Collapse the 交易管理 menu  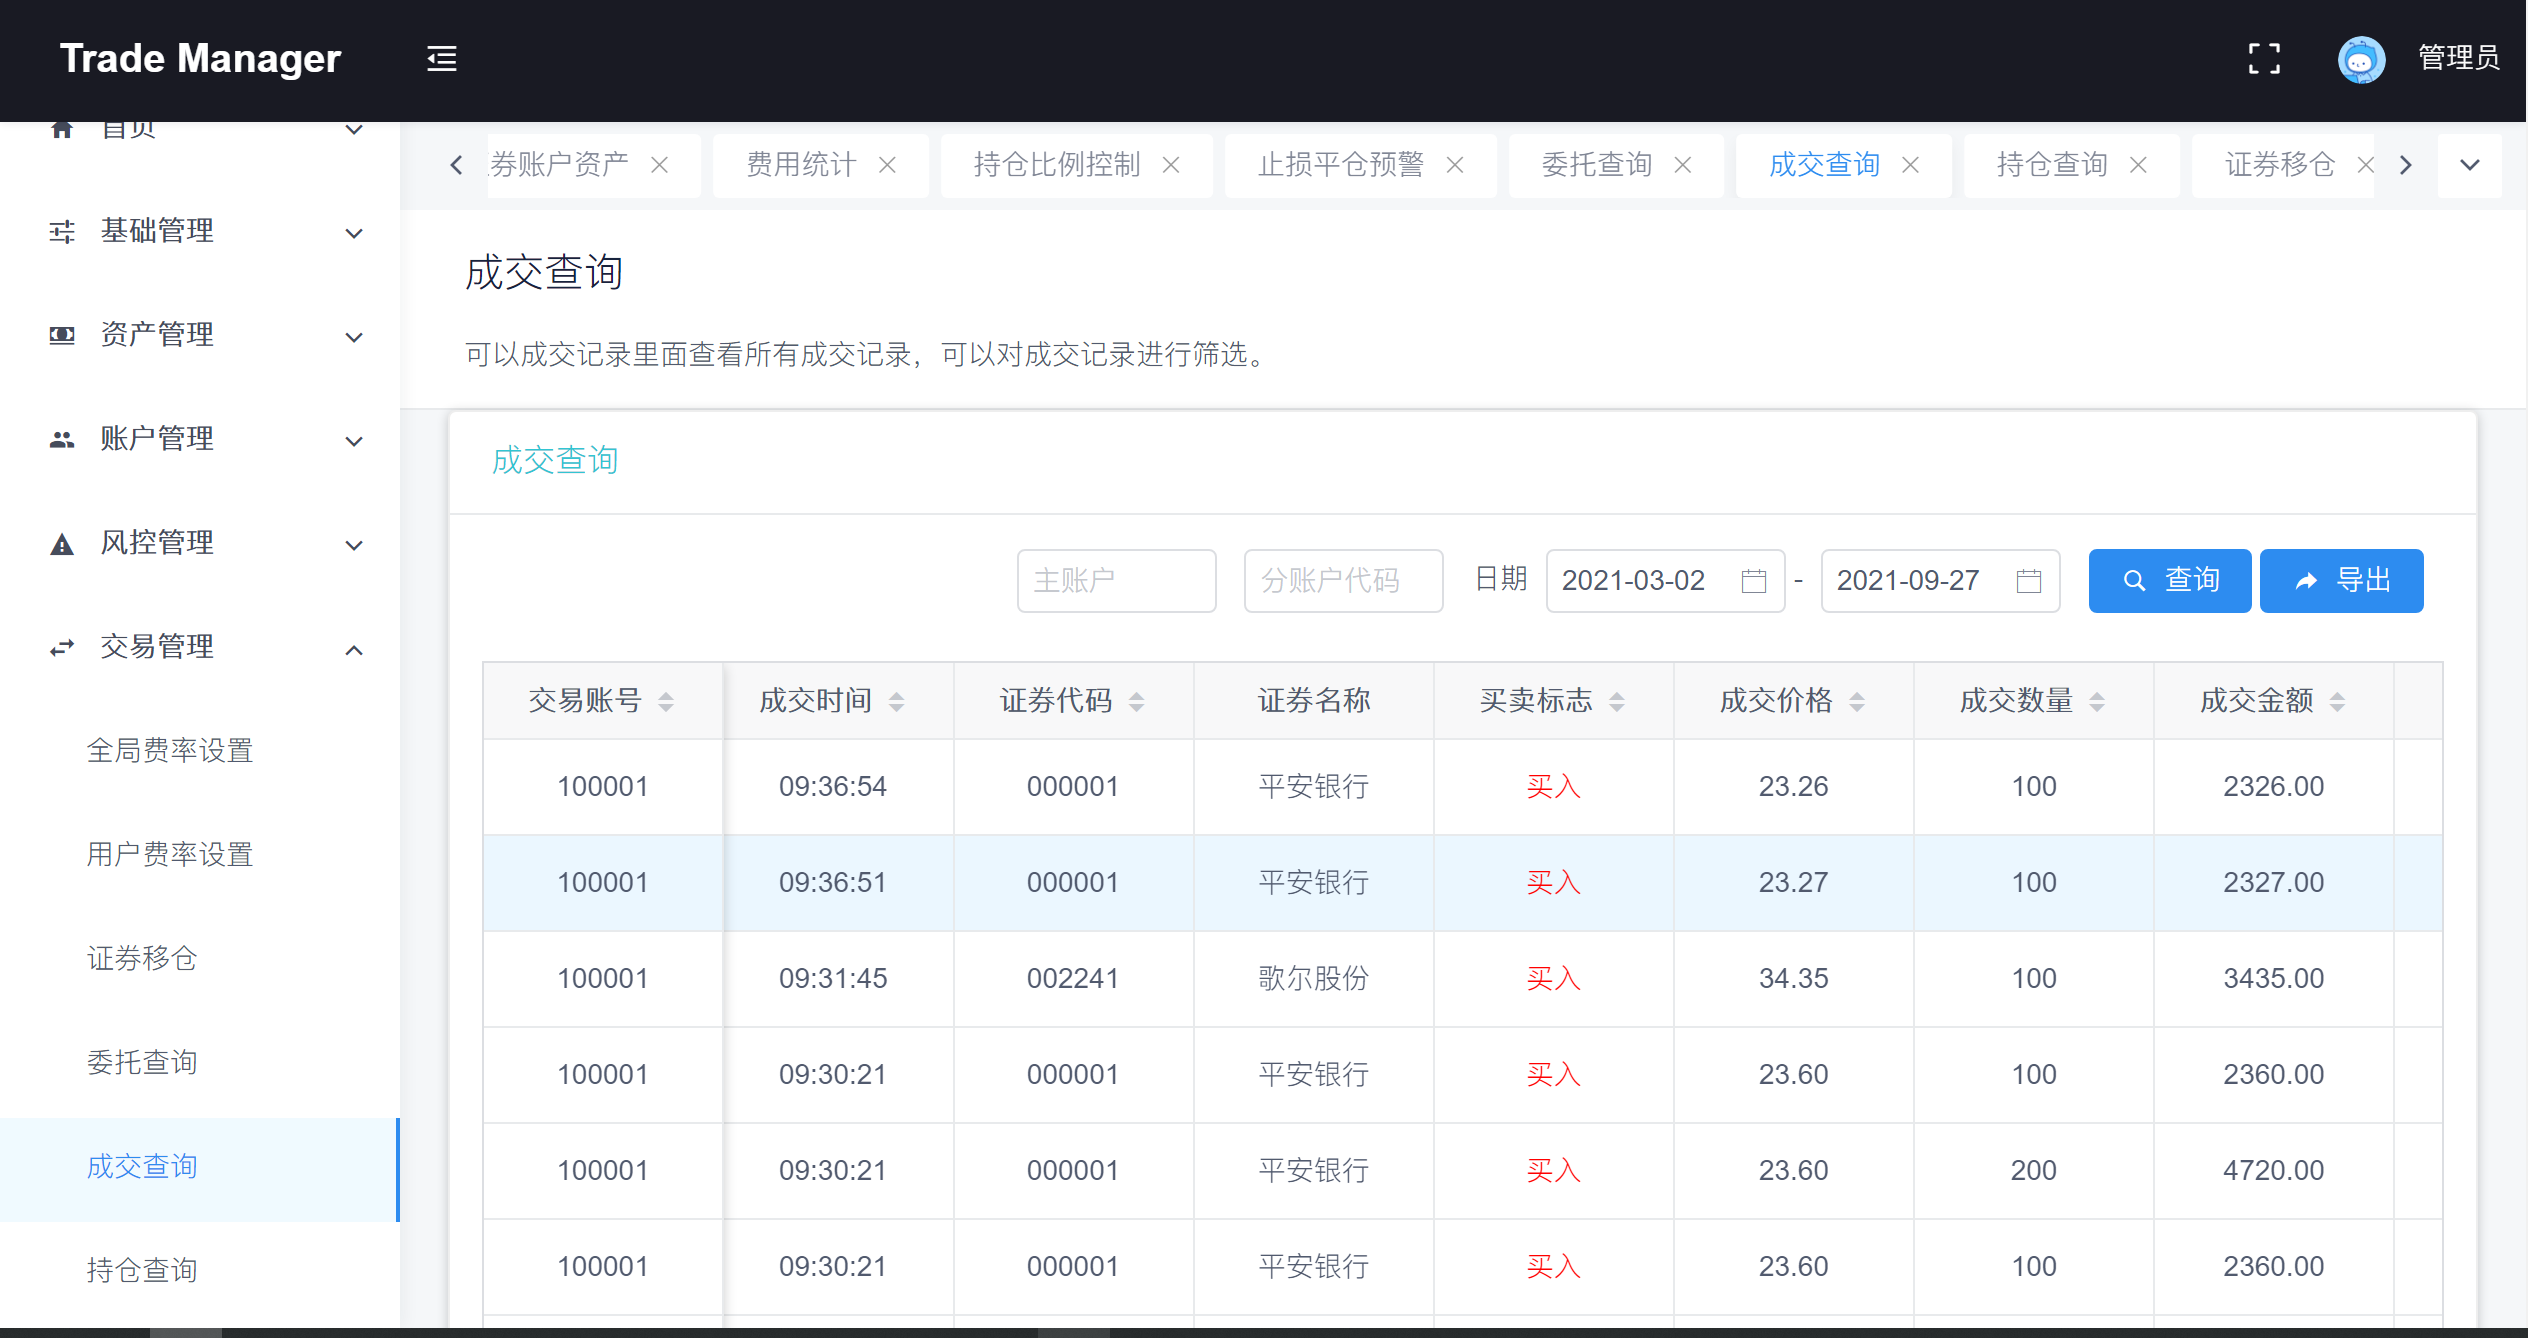point(353,650)
